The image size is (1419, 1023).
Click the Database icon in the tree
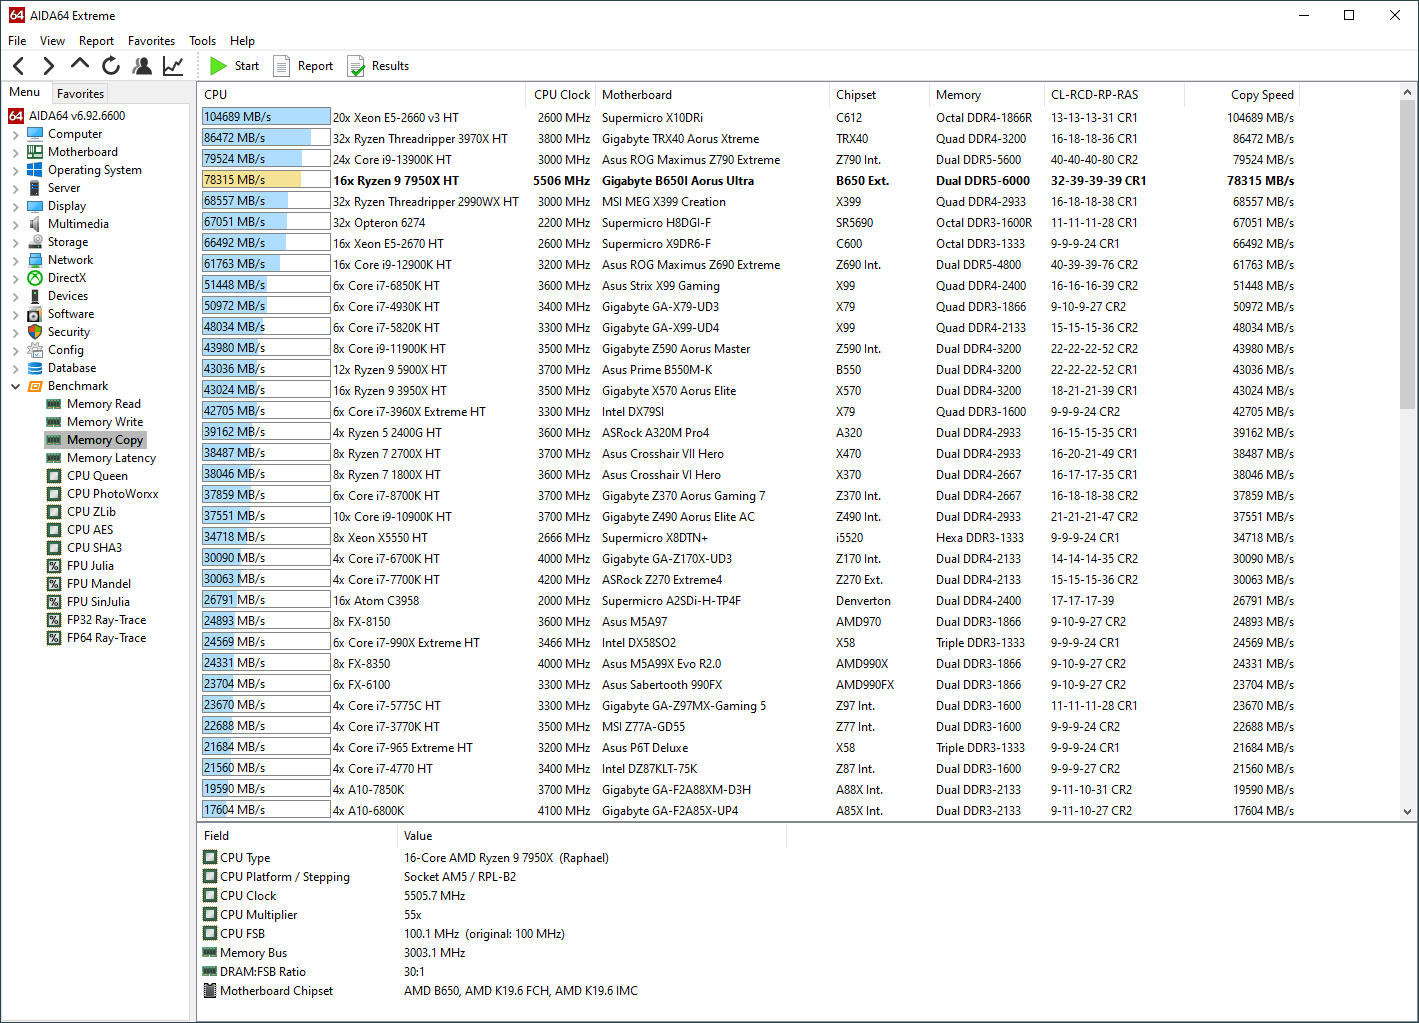pos(35,368)
